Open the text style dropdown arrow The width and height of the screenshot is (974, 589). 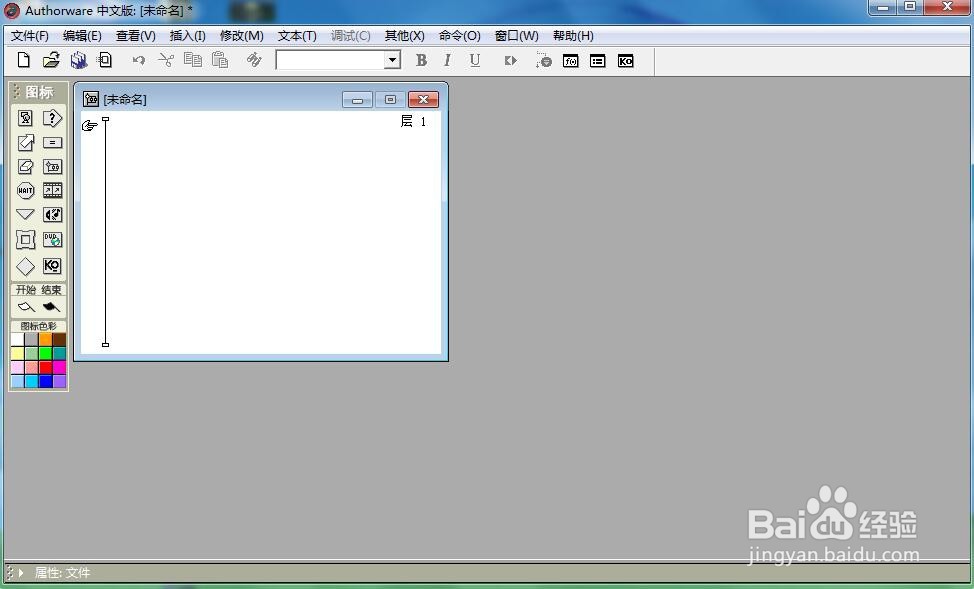click(x=392, y=60)
